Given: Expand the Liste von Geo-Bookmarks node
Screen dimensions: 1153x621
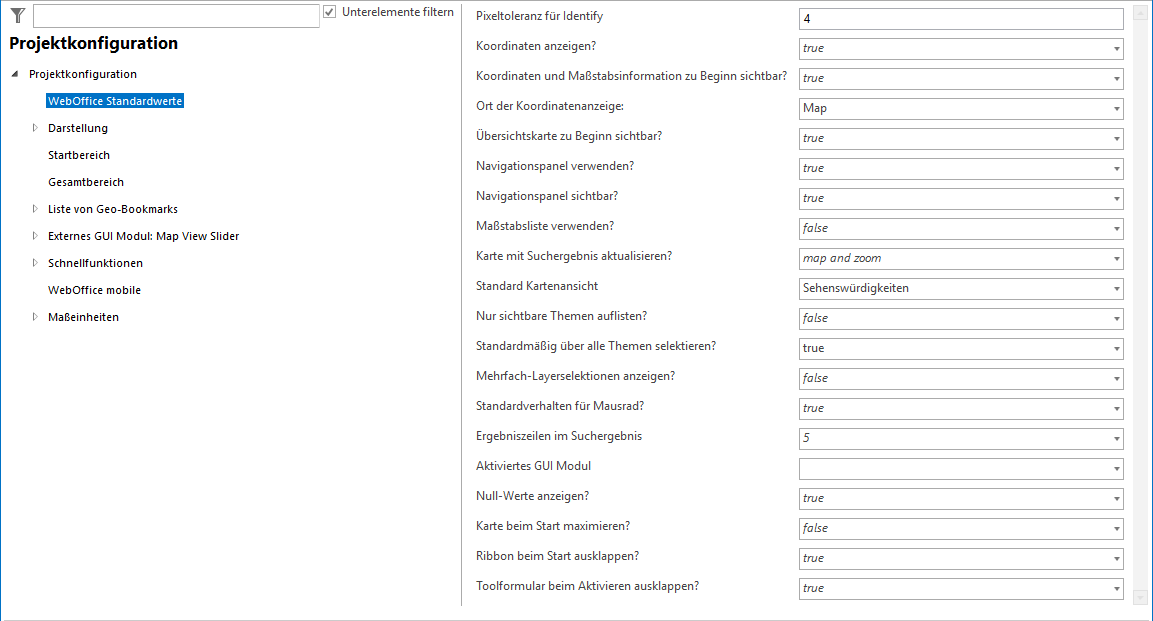Looking at the screenshot, I should tap(35, 209).
